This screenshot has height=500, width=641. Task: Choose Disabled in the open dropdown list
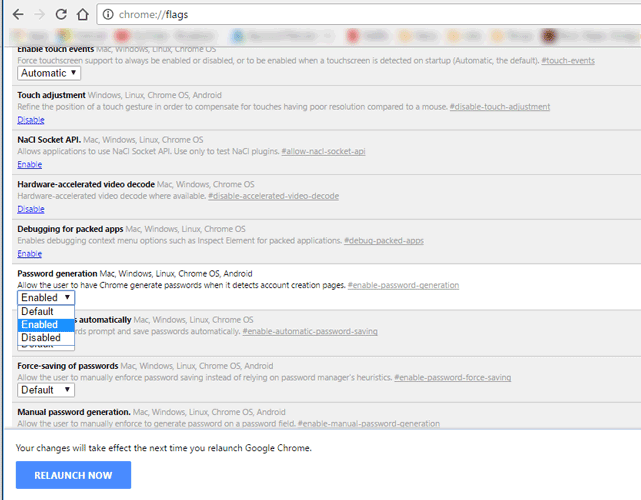click(46, 338)
